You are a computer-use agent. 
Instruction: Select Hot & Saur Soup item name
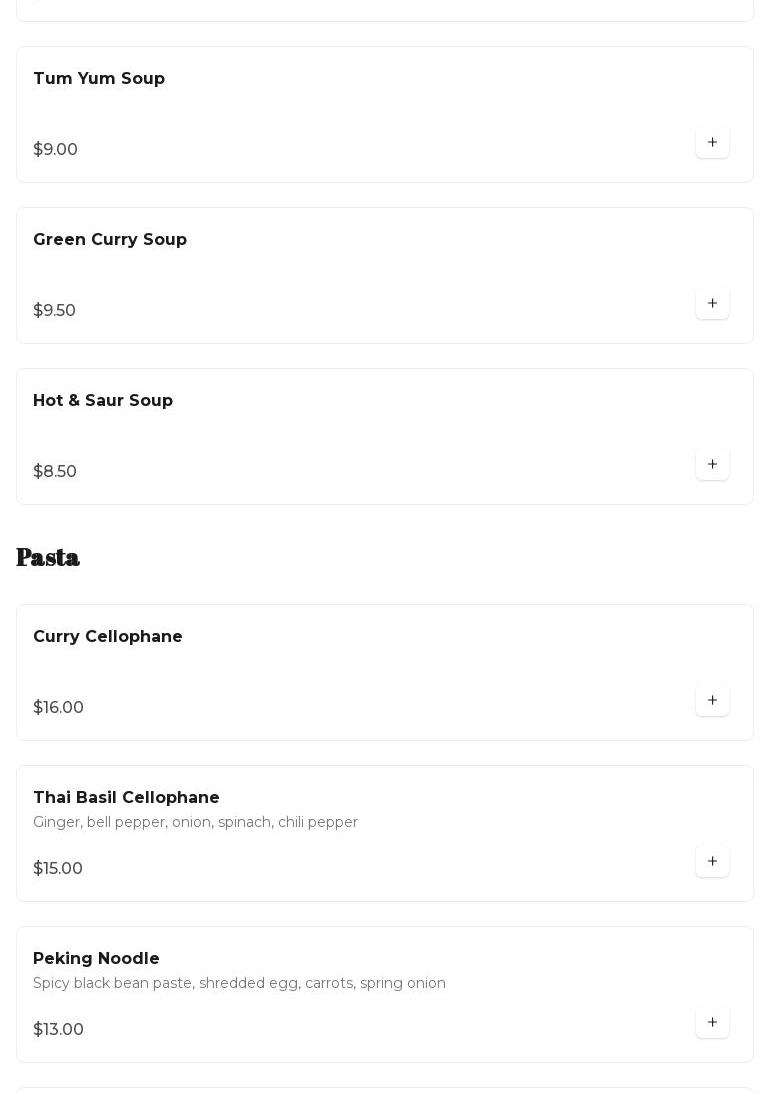click(x=103, y=401)
